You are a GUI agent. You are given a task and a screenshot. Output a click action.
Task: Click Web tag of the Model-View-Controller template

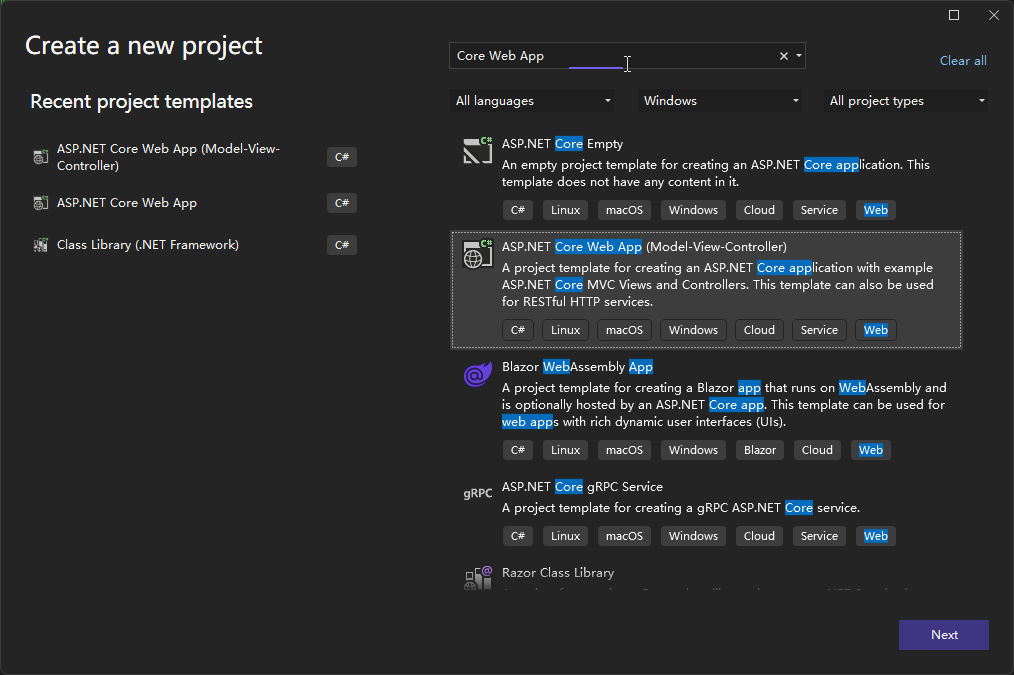[876, 330]
